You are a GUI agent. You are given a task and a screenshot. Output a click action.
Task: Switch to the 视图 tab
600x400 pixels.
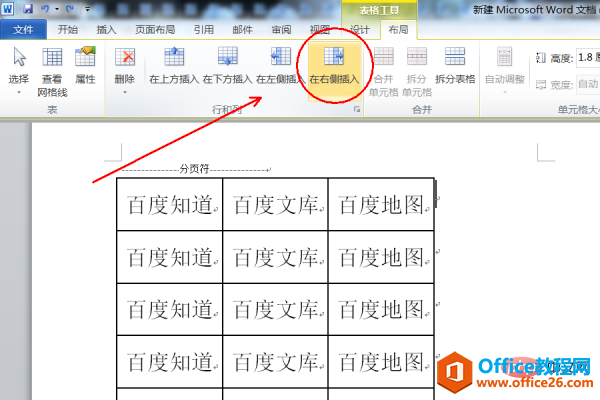[x=320, y=29]
